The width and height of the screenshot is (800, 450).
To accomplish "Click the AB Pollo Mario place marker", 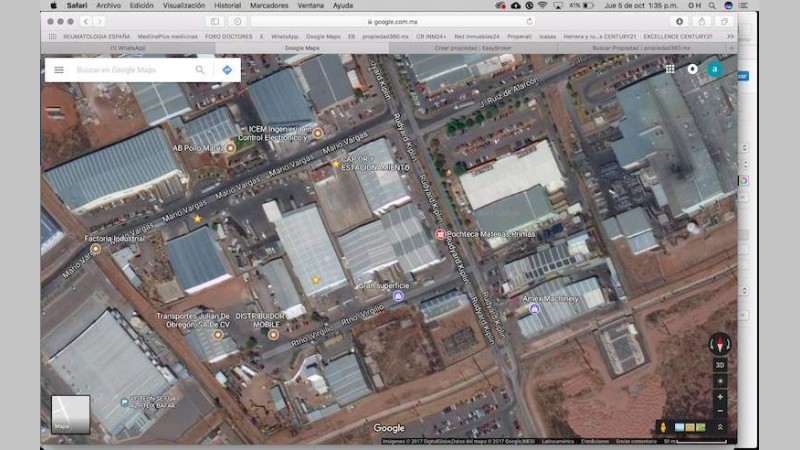I will tap(230, 148).
